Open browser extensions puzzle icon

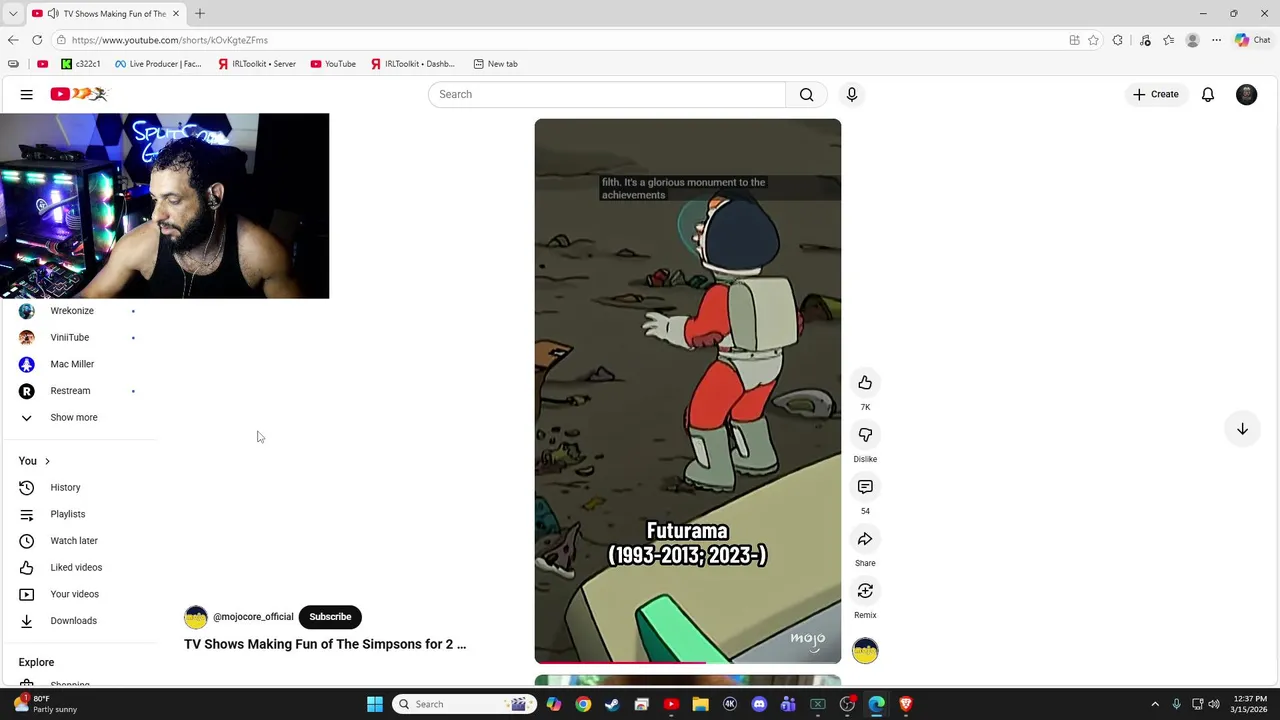(x=1118, y=40)
